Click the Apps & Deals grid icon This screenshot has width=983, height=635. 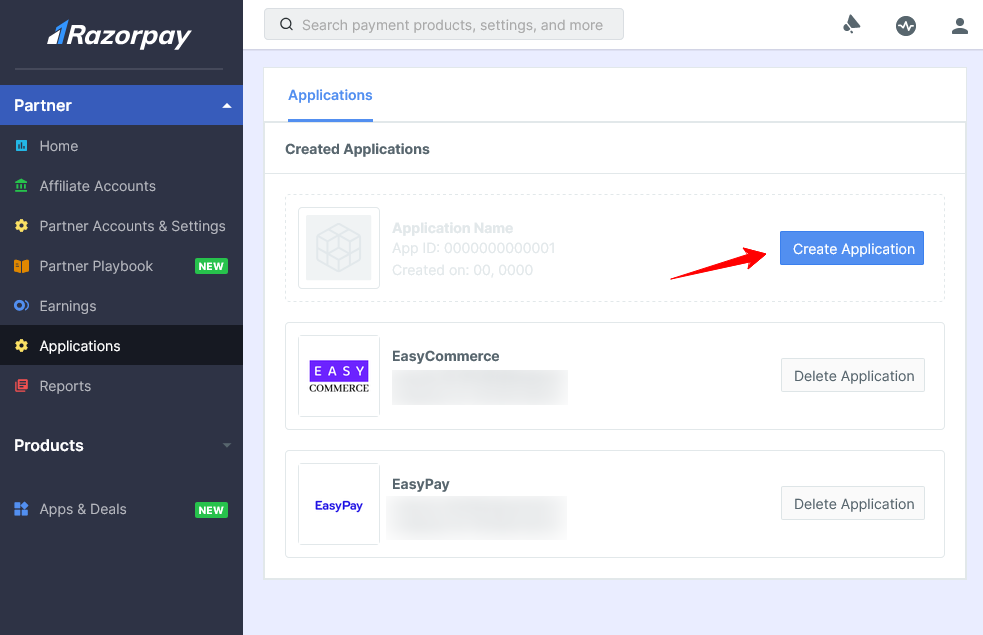tap(21, 508)
